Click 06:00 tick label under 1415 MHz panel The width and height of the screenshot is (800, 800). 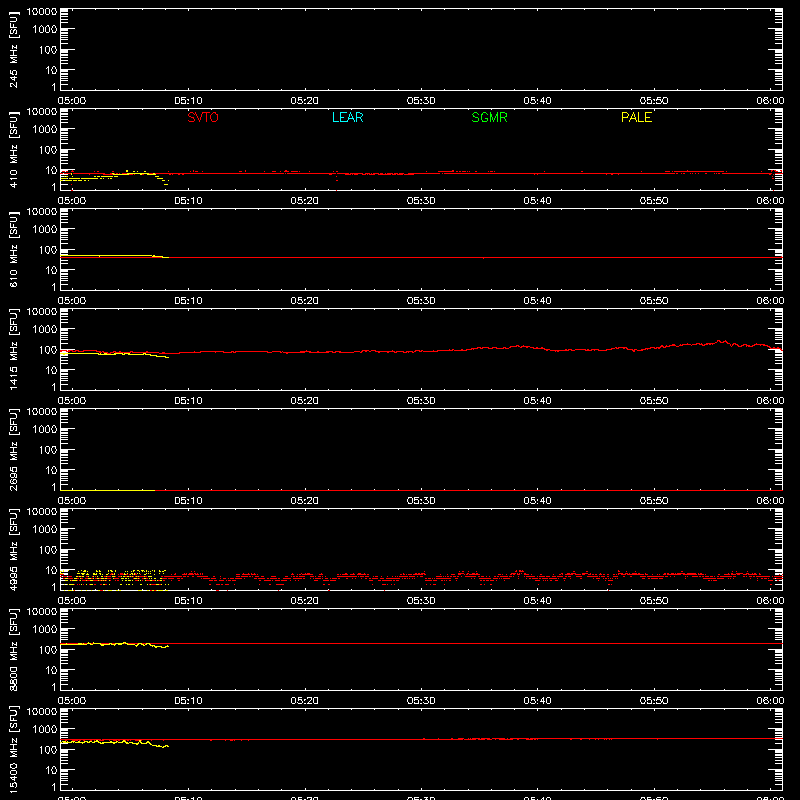(770, 401)
